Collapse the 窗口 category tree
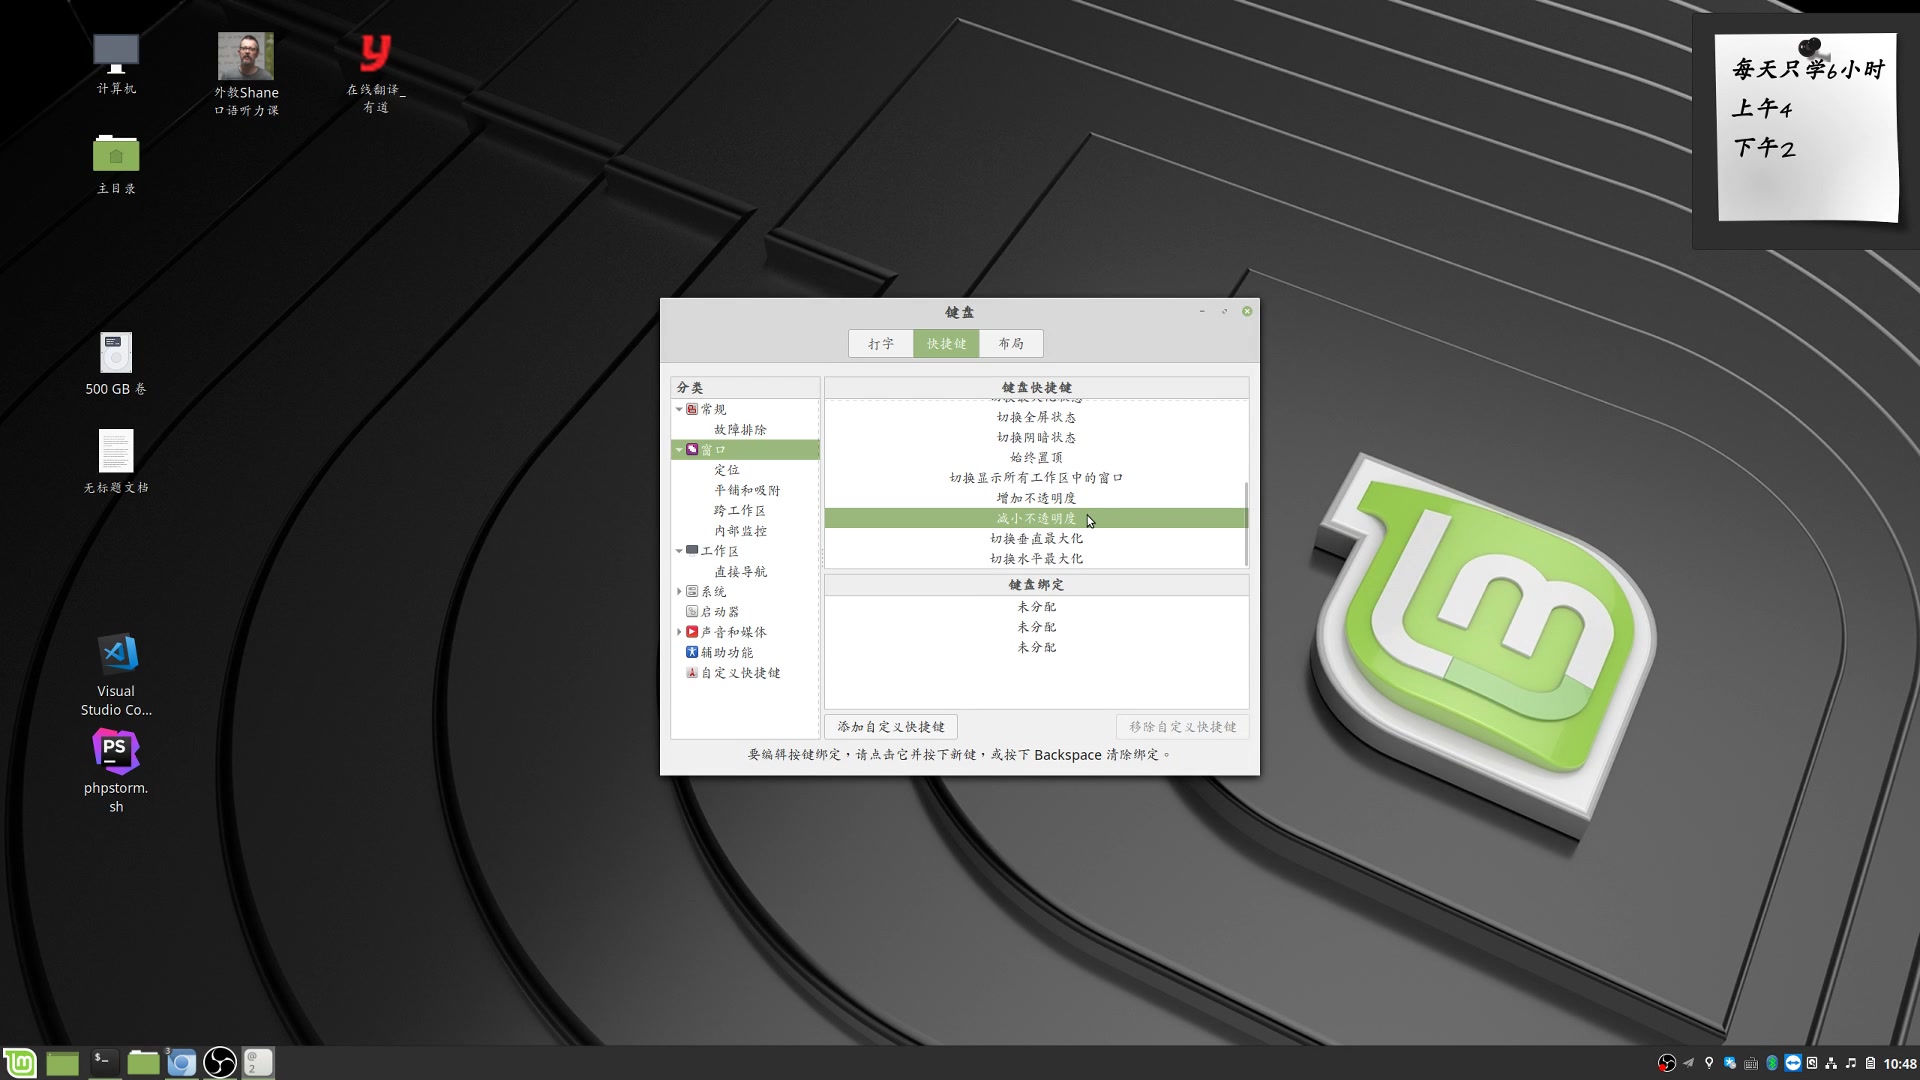1920x1080 pixels. coord(679,450)
